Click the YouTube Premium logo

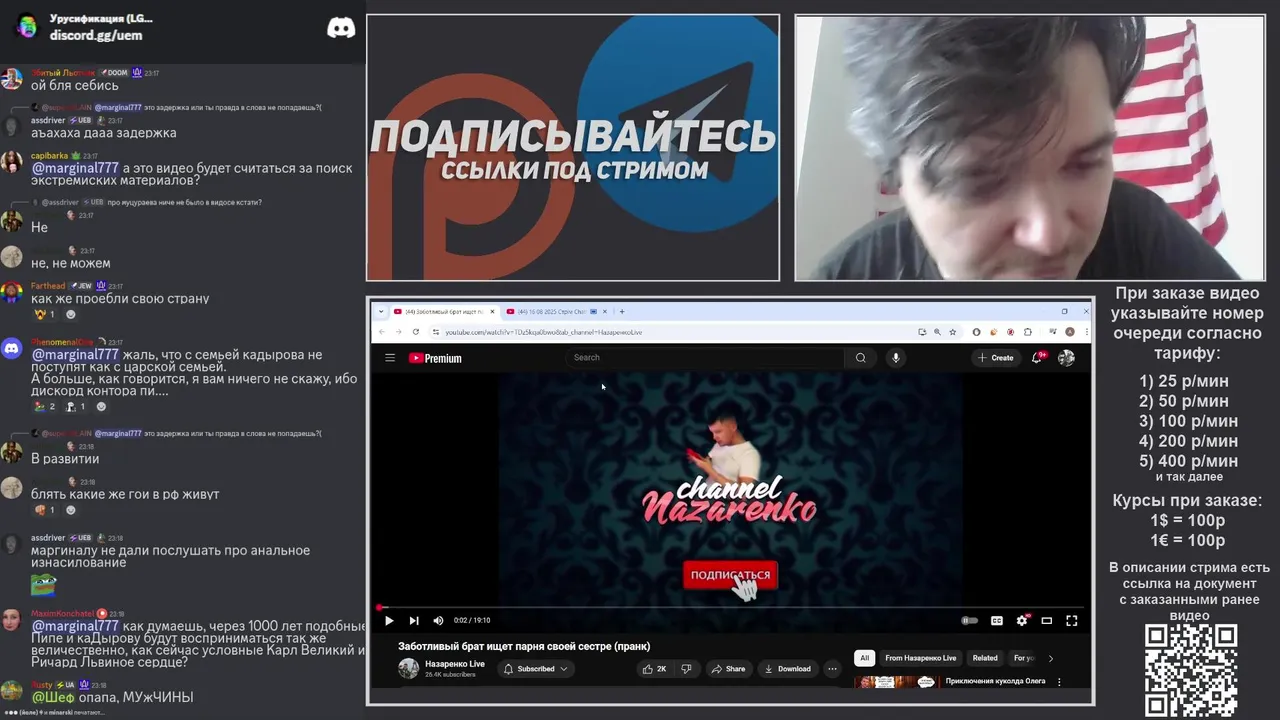(435, 358)
